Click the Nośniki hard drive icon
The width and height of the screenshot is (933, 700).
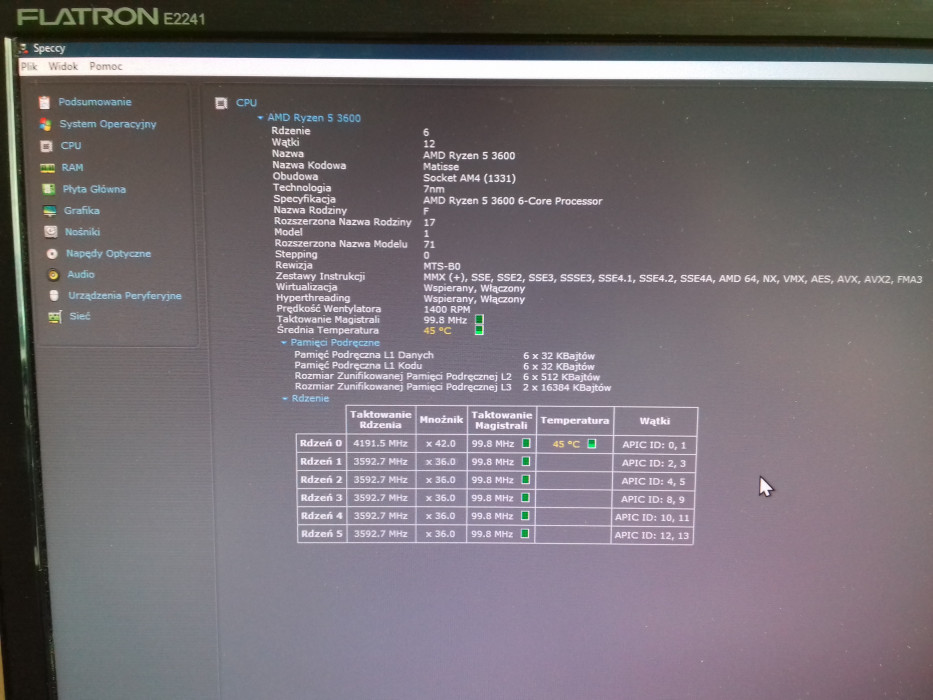[x=51, y=232]
